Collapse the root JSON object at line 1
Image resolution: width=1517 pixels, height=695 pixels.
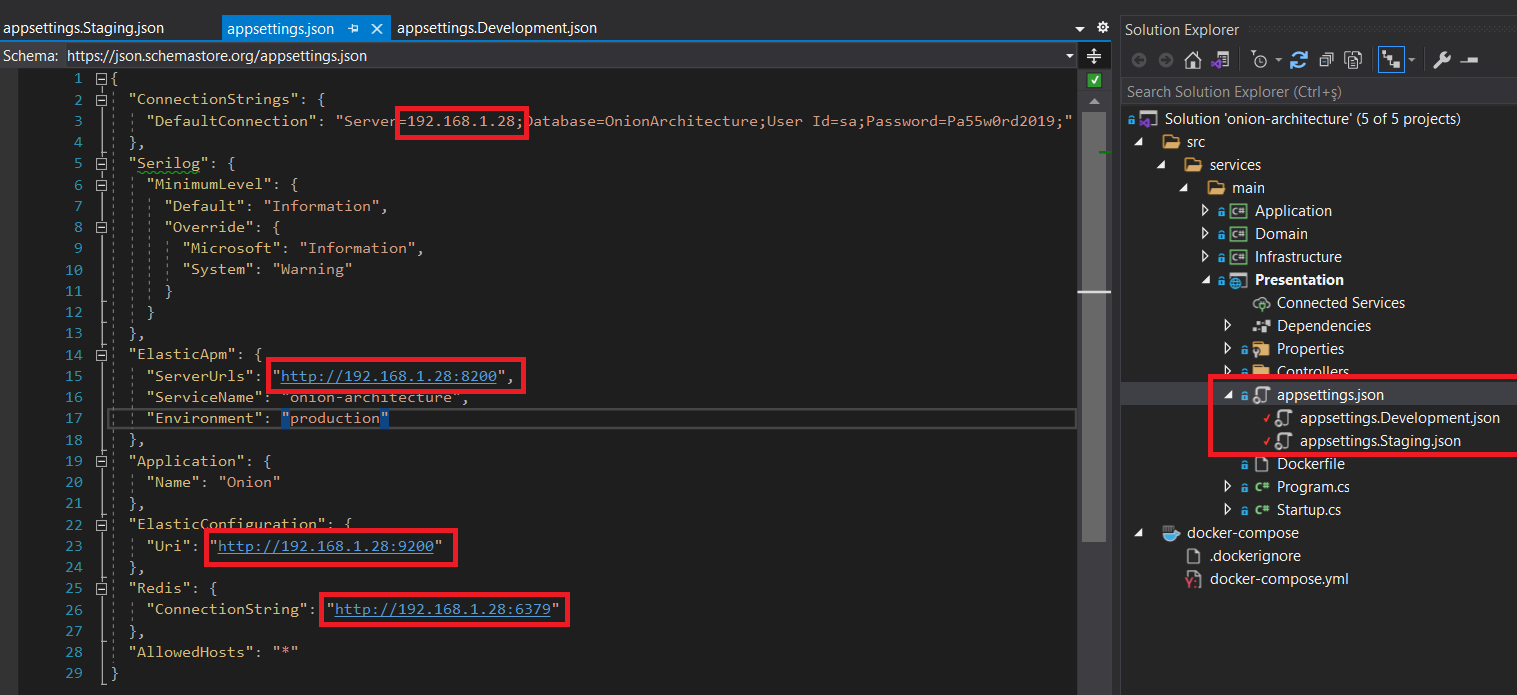pyautogui.click(x=100, y=78)
